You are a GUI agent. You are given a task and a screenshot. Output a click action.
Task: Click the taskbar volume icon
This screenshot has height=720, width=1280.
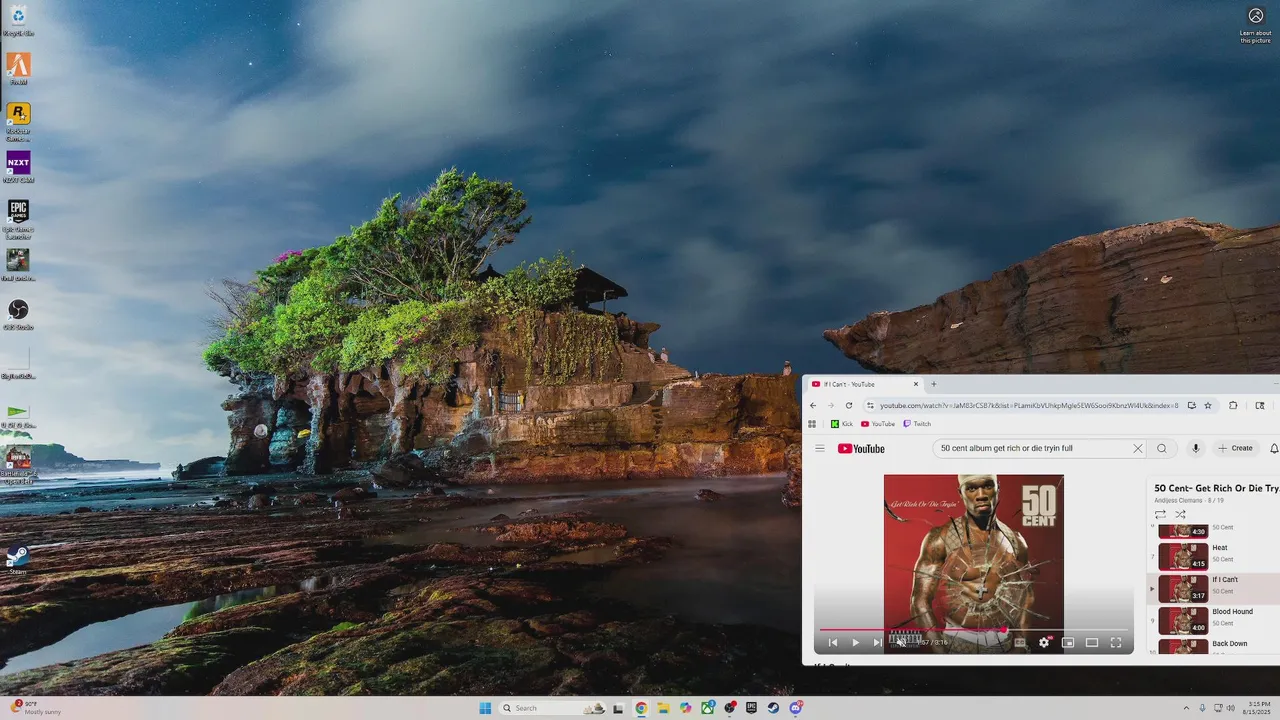[x=1230, y=708]
